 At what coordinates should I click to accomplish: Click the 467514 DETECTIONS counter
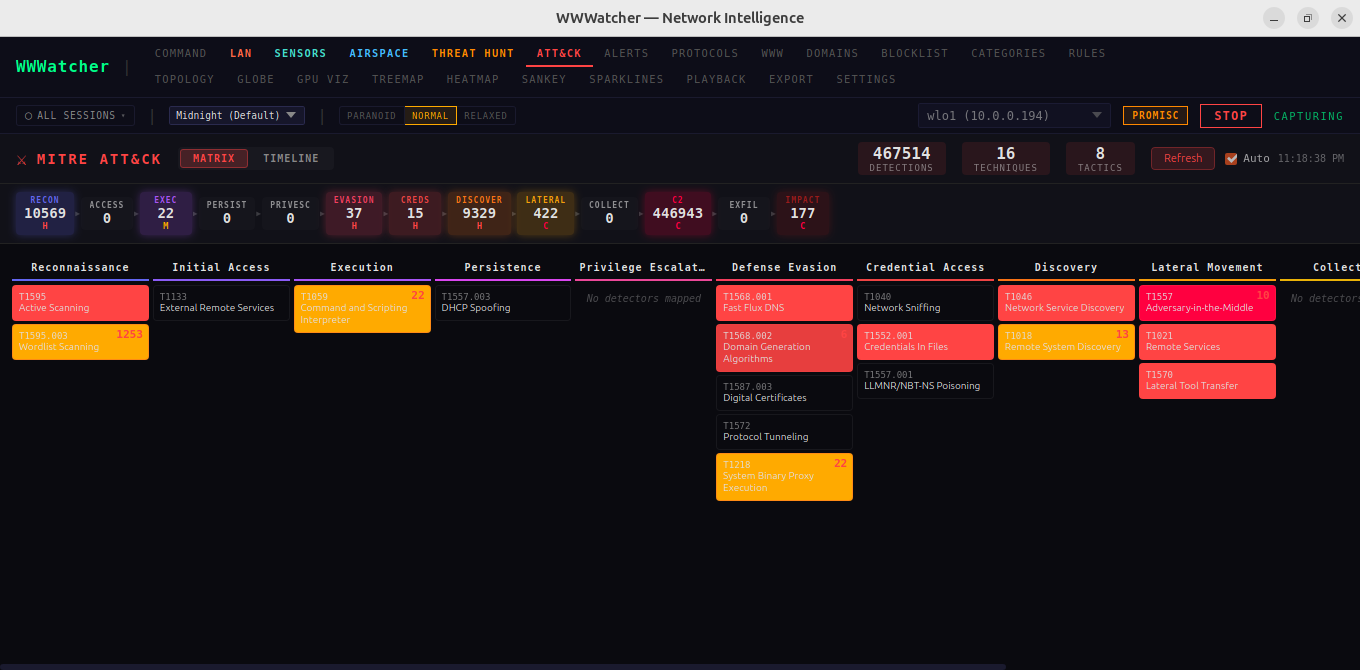(x=901, y=158)
